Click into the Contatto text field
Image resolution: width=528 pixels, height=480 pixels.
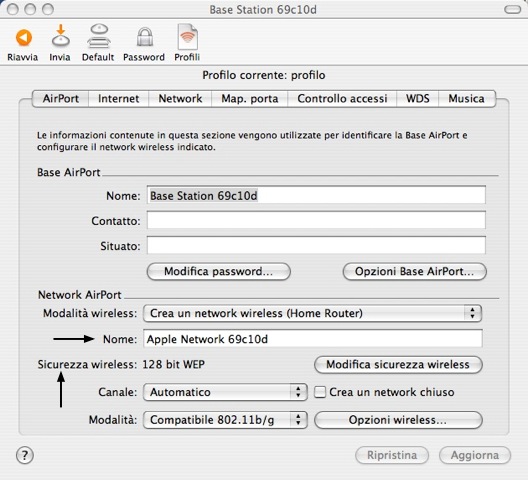tap(316, 220)
